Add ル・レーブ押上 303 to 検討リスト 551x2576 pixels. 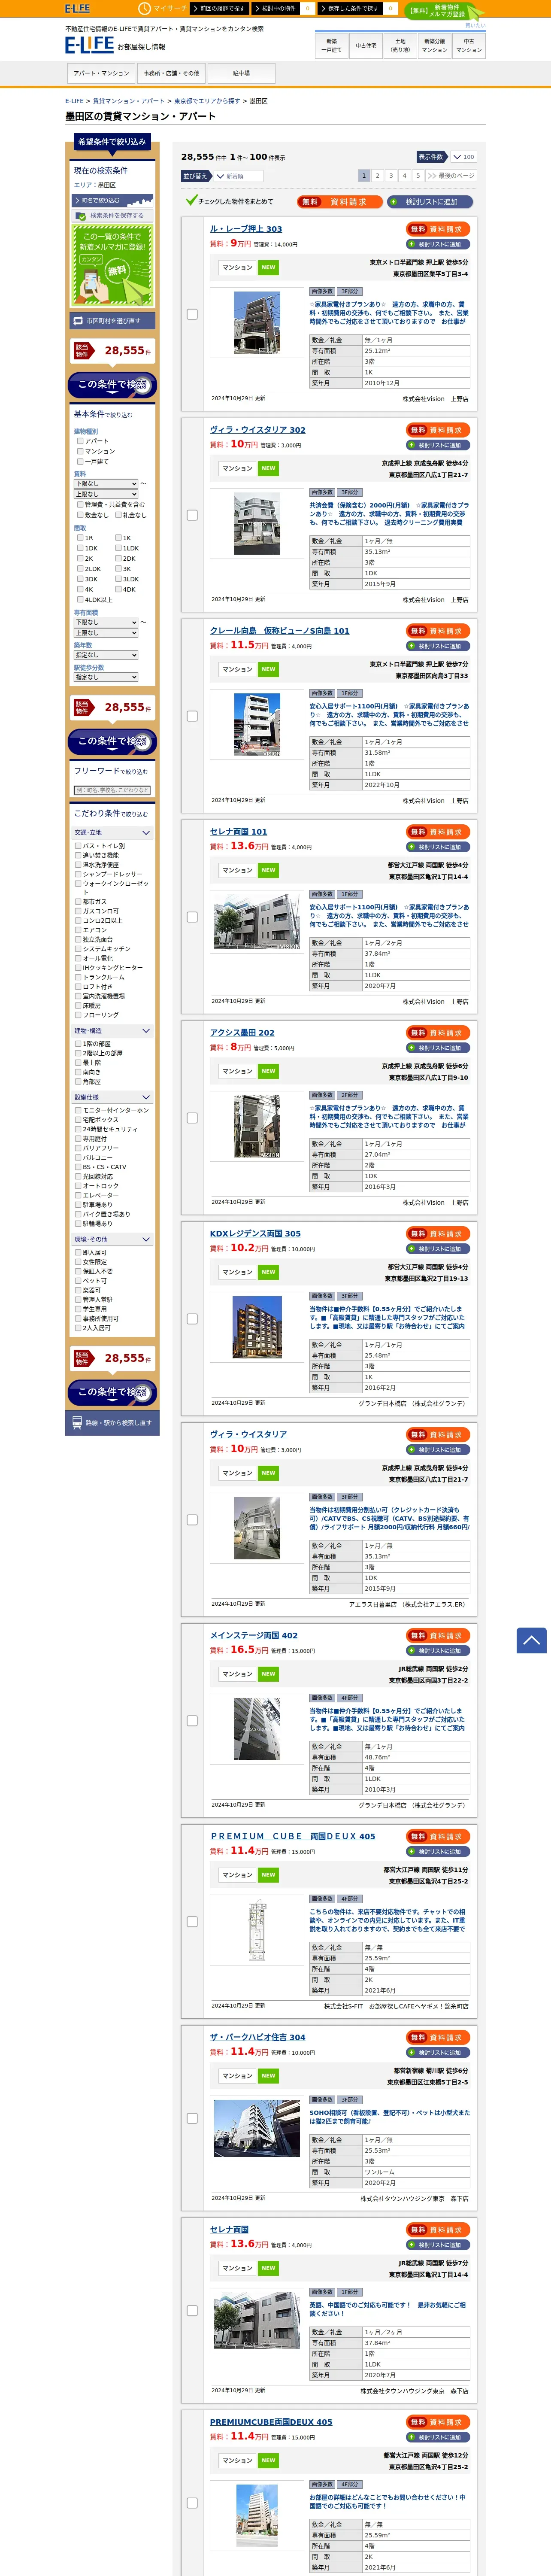pos(438,244)
